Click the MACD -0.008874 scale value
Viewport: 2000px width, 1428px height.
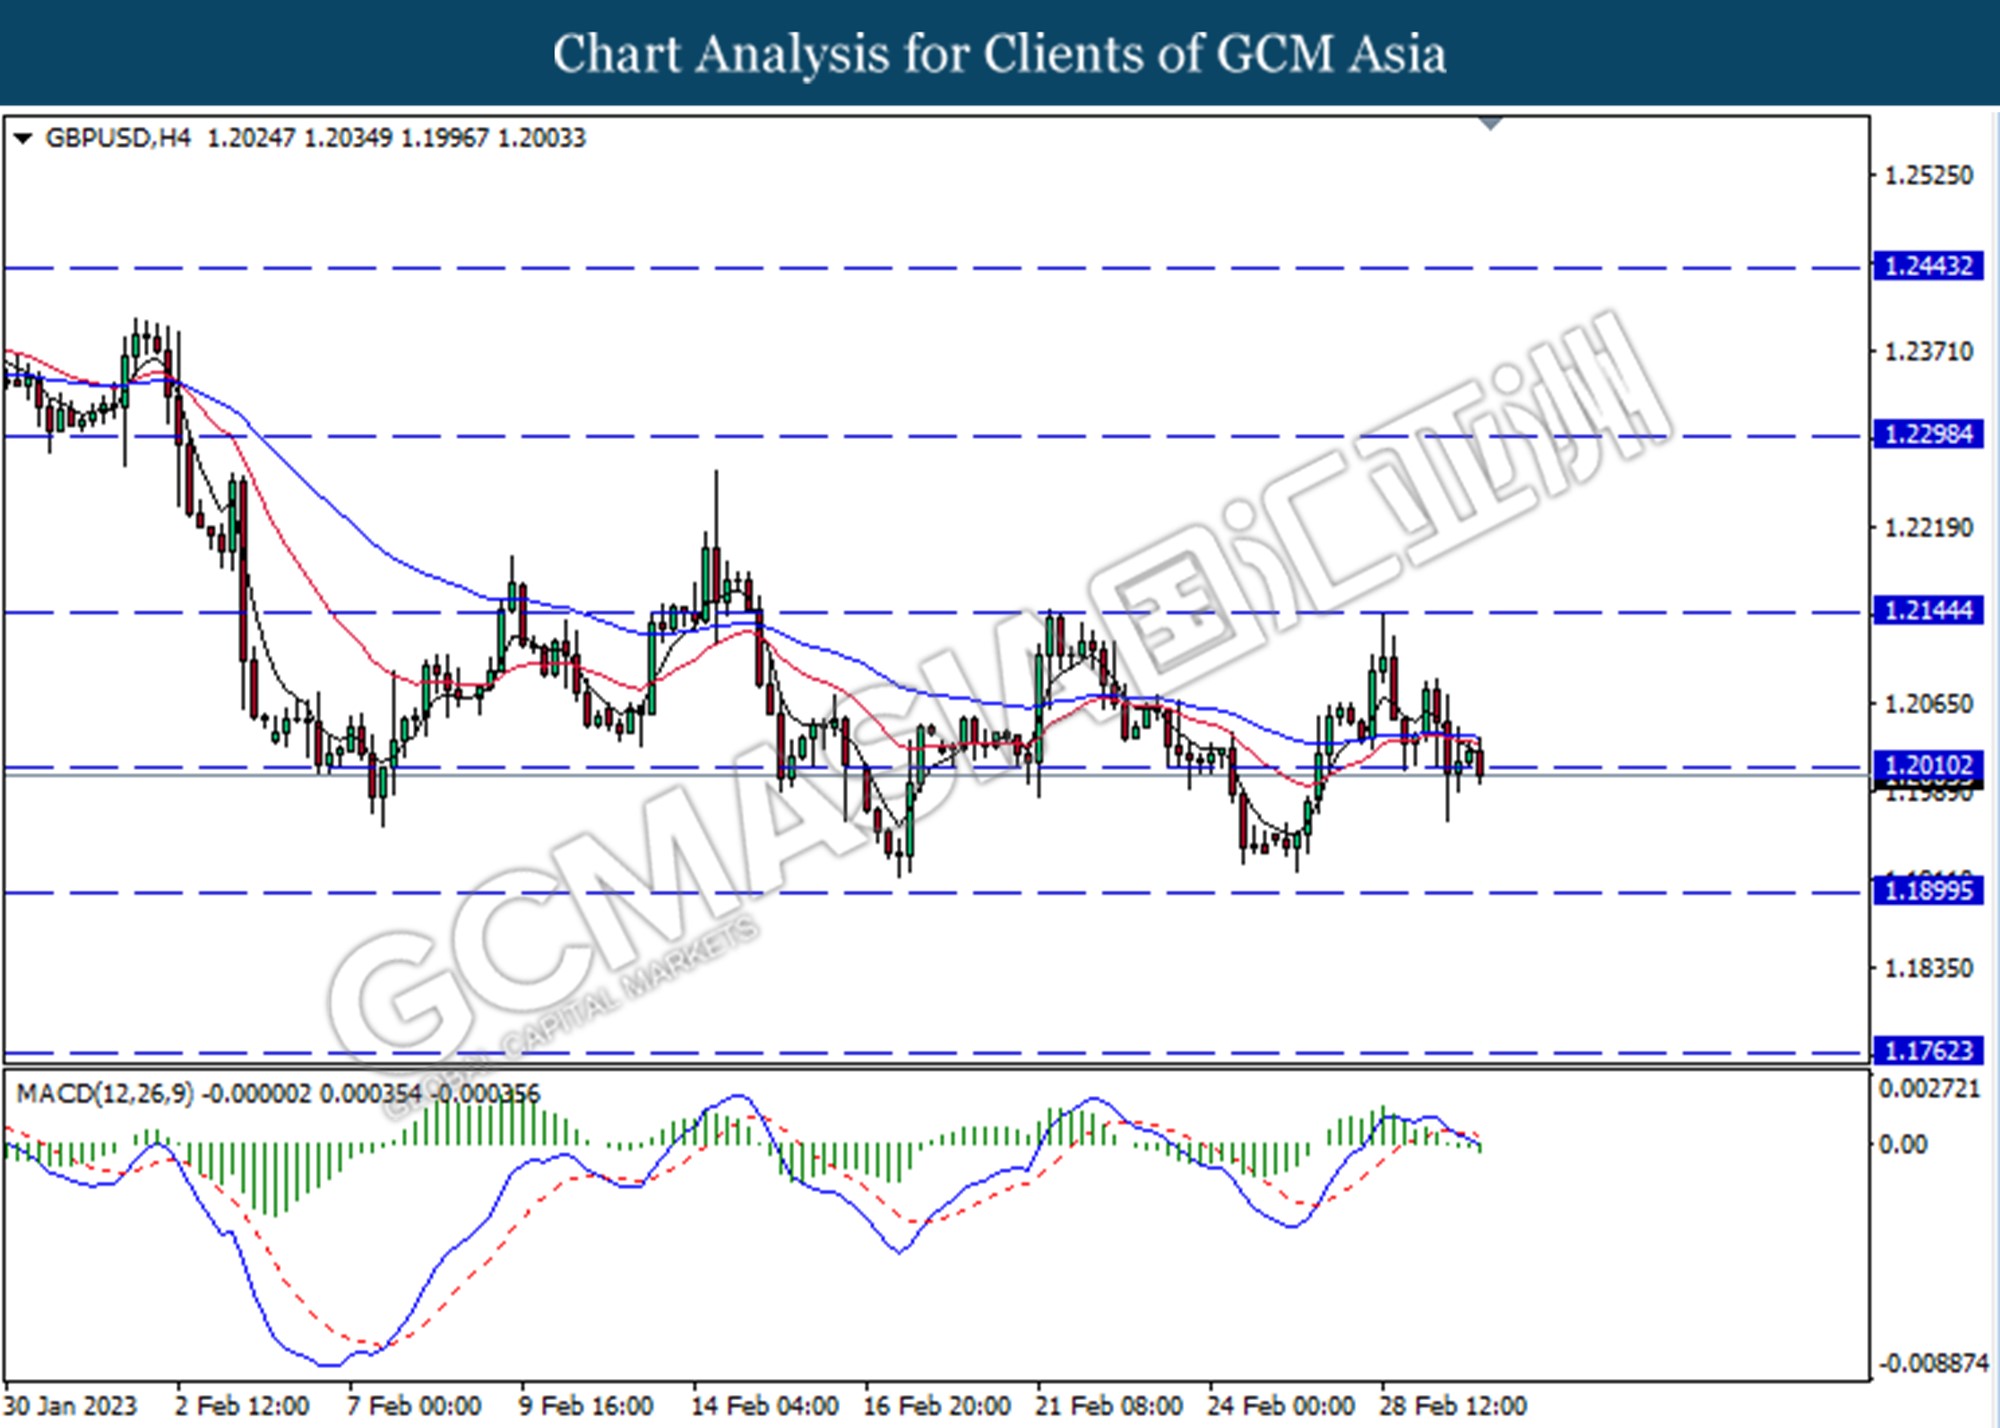(x=1933, y=1363)
